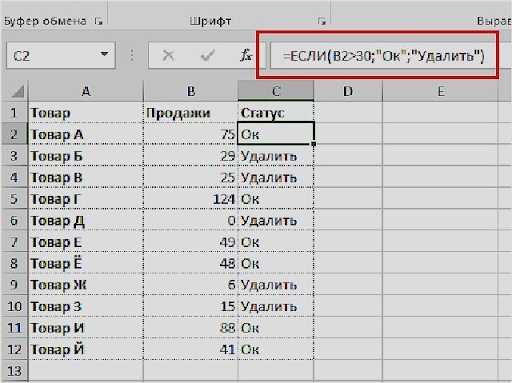This screenshot has width=512, height=383.
Task: Select row 13 header
Action: [14, 371]
